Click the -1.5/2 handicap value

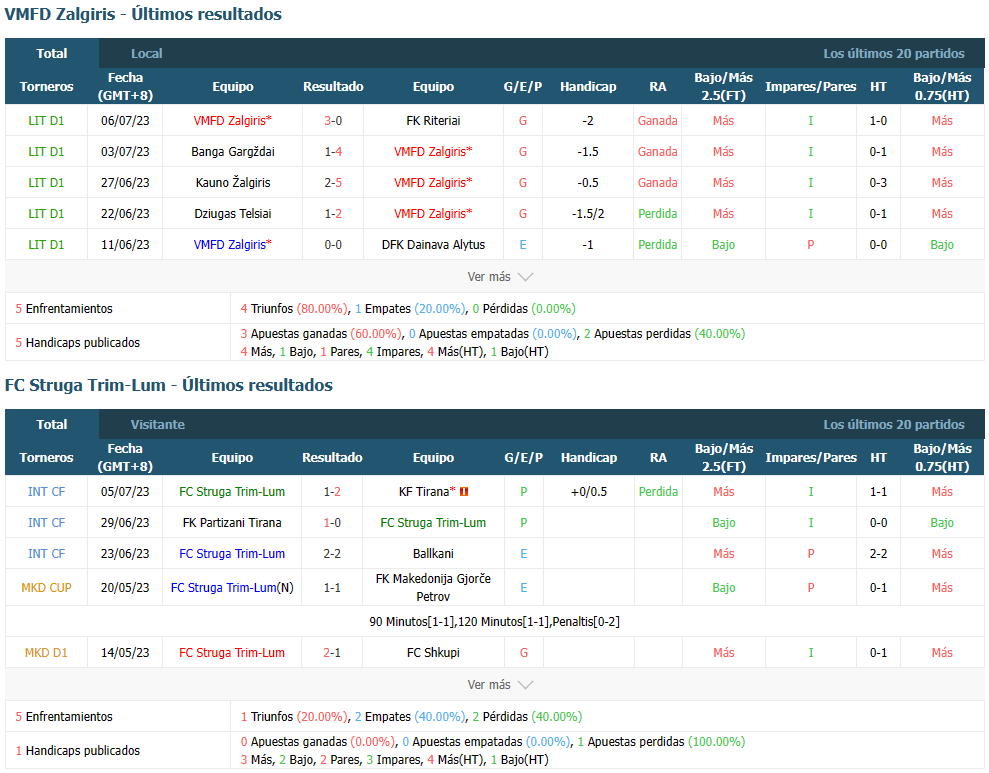pyautogui.click(x=588, y=213)
